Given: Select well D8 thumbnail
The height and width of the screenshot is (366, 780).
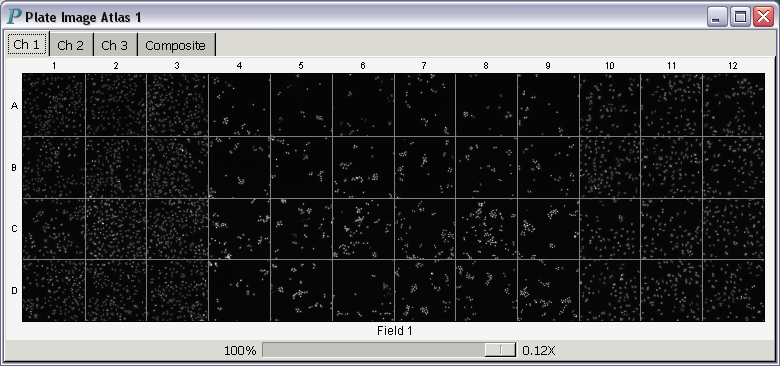Looking at the screenshot, I should point(487,290).
